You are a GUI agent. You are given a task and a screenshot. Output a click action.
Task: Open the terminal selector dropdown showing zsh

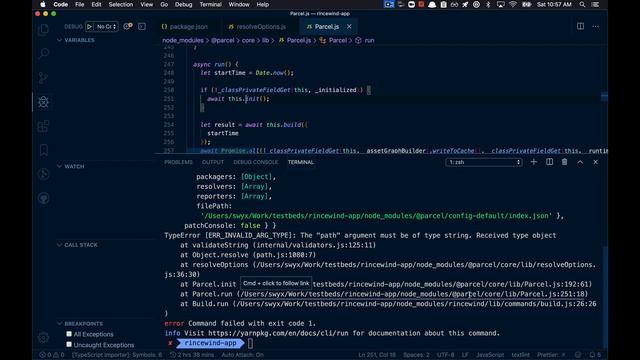pos(484,162)
